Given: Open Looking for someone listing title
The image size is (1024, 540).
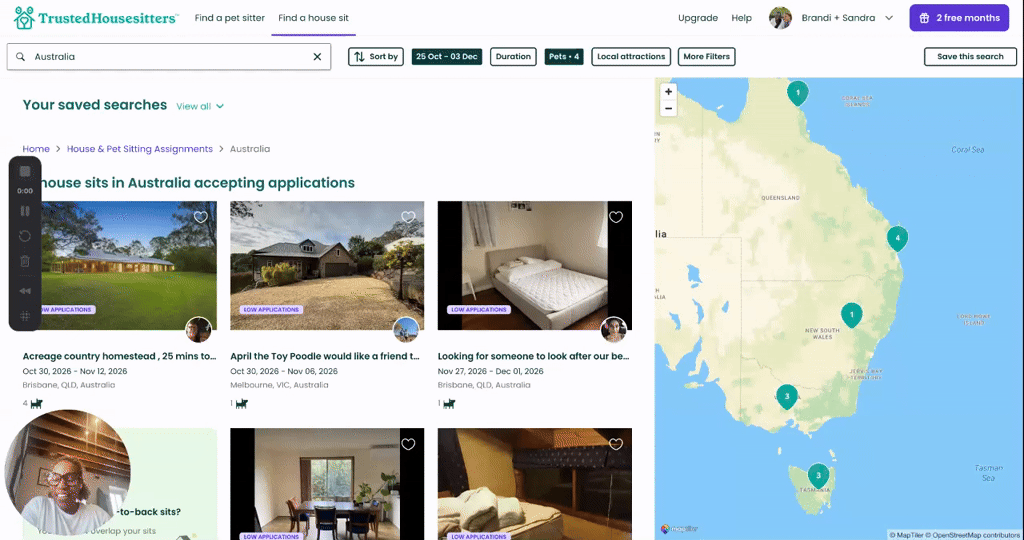Looking at the screenshot, I should click(x=534, y=357).
